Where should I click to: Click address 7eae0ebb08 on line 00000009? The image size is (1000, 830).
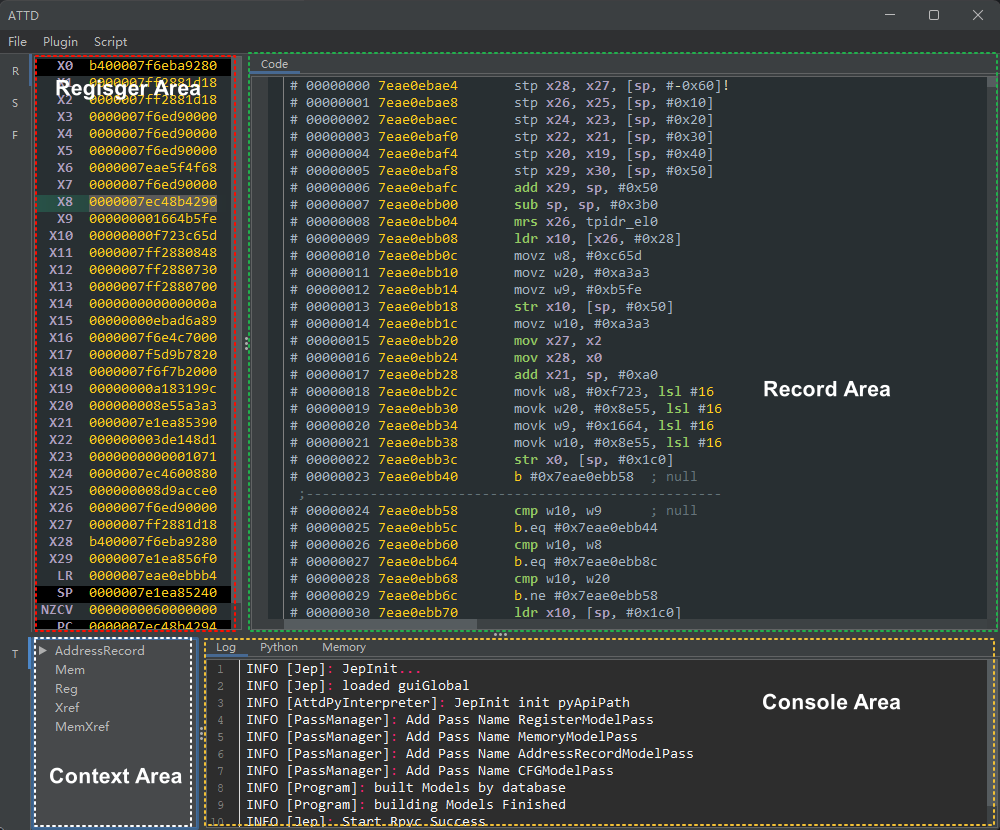click(x=418, y=239)
